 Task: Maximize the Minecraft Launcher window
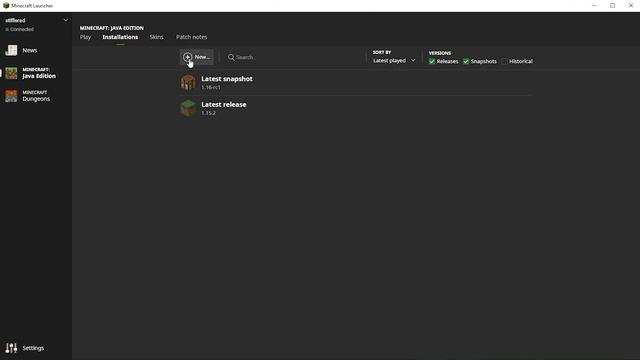[613, 6]
